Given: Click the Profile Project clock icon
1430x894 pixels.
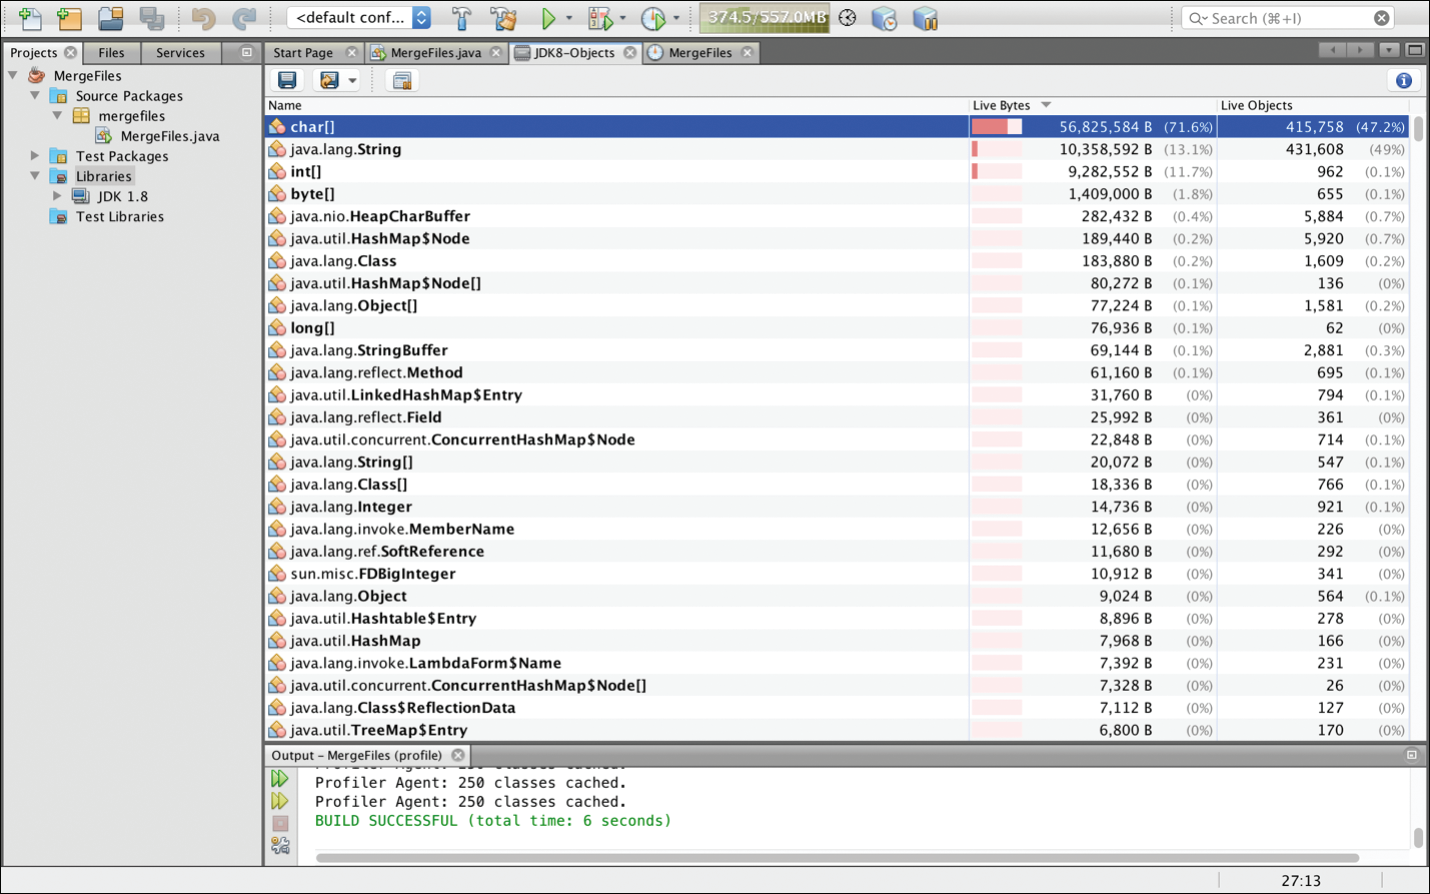Looking at the screenshot, I should pyautogui.click(x=653, y=18).
